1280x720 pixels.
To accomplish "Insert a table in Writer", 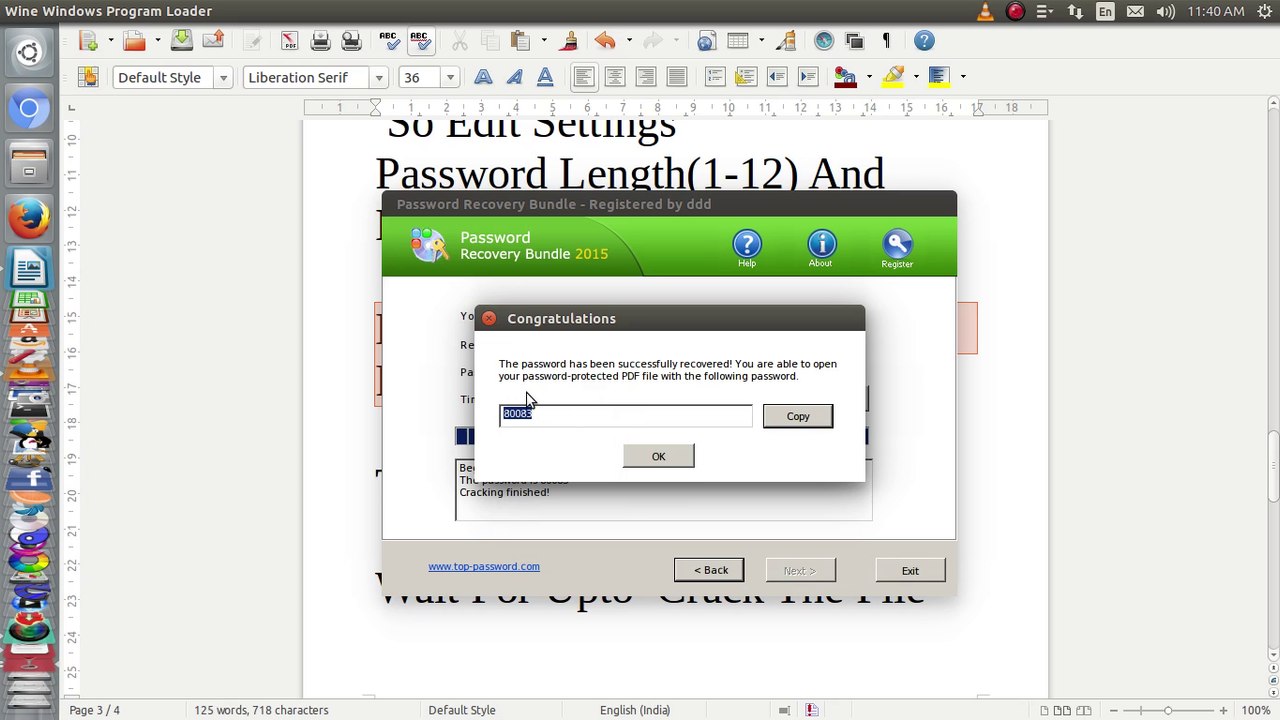I will [738, 41].
